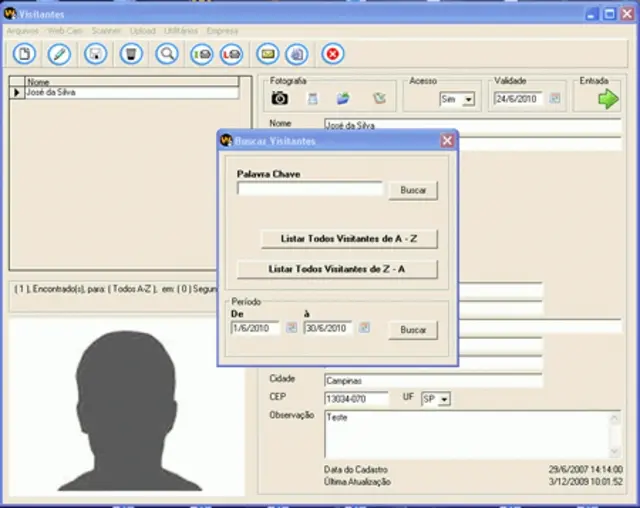Viewport: 640px width, 508px height.
Task: Click the Save floppy toolbar icon
Action: [96, 53]
